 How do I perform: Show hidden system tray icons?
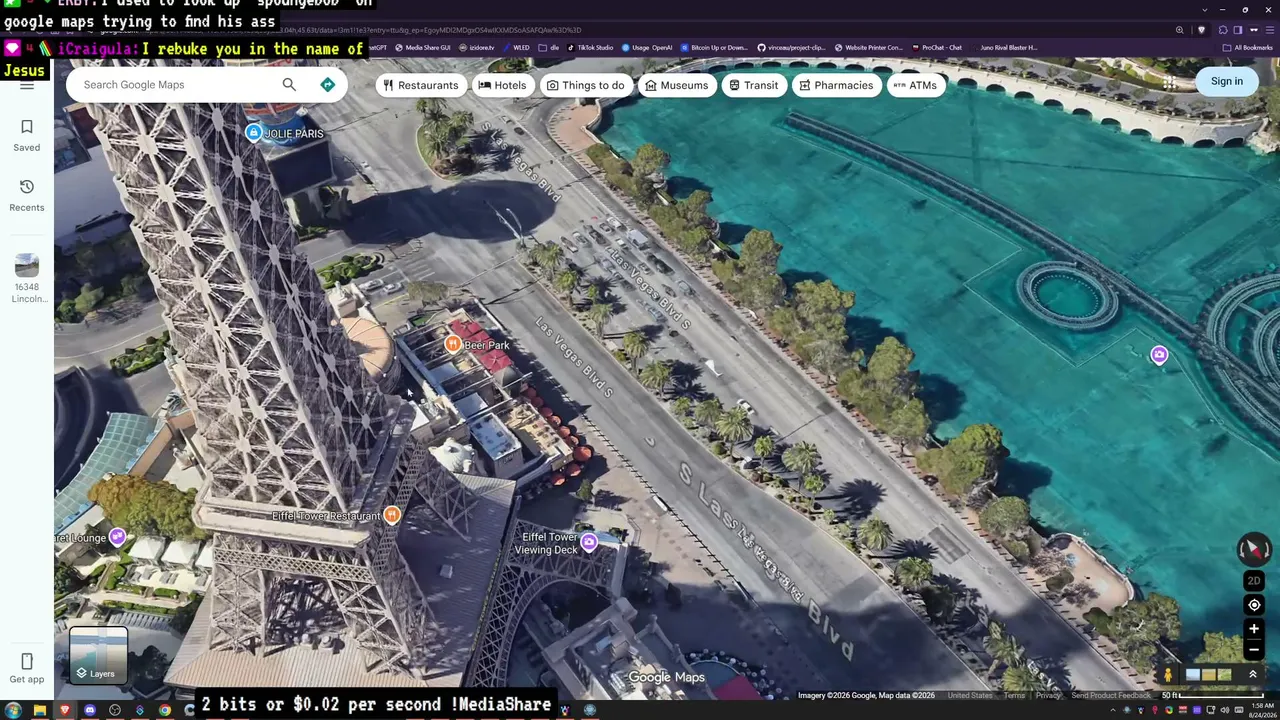click(x=1112, y=710)
